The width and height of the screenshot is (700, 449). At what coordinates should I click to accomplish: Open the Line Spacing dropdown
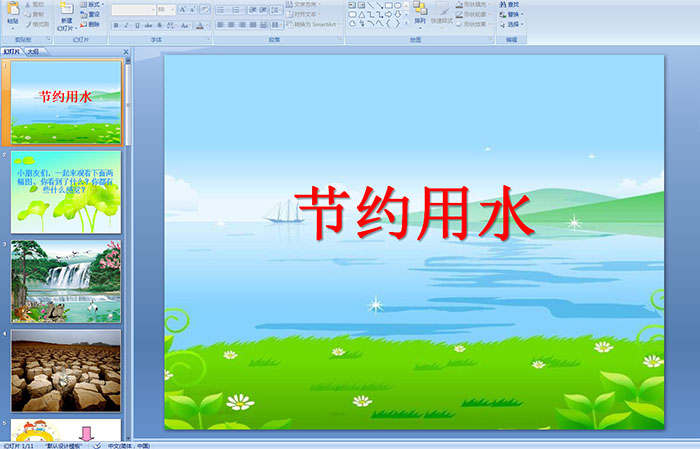click(276, 10)
